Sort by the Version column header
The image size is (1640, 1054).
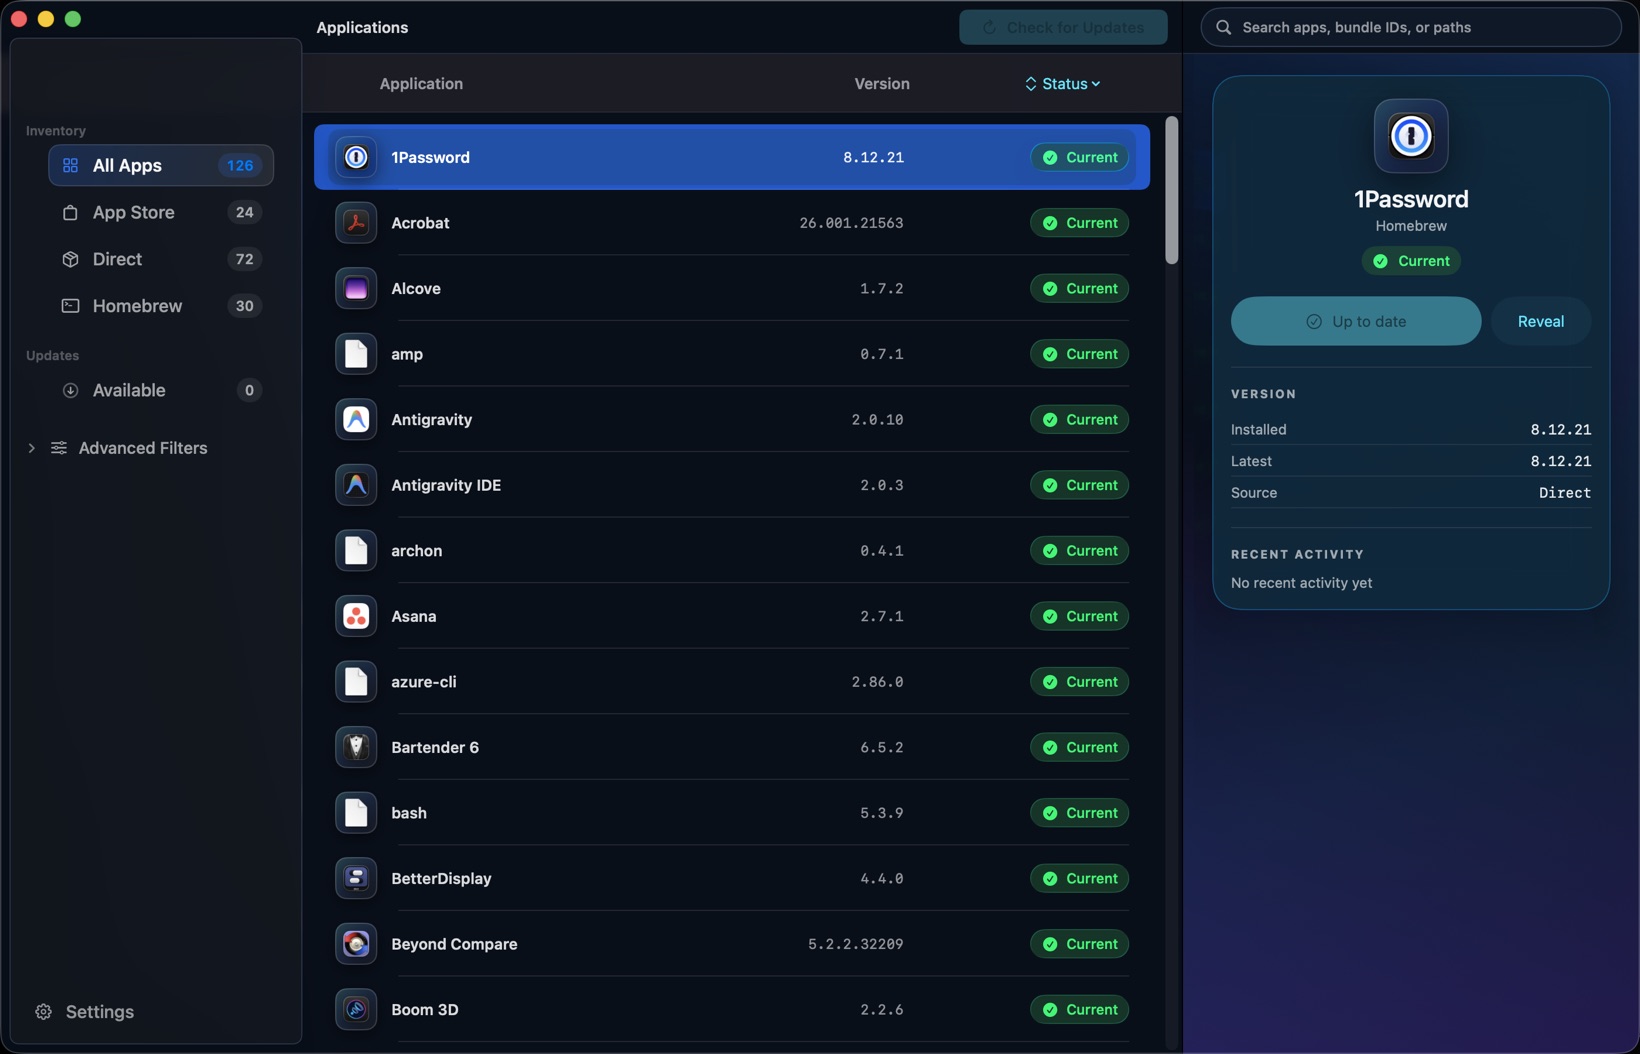click(882, 84)
